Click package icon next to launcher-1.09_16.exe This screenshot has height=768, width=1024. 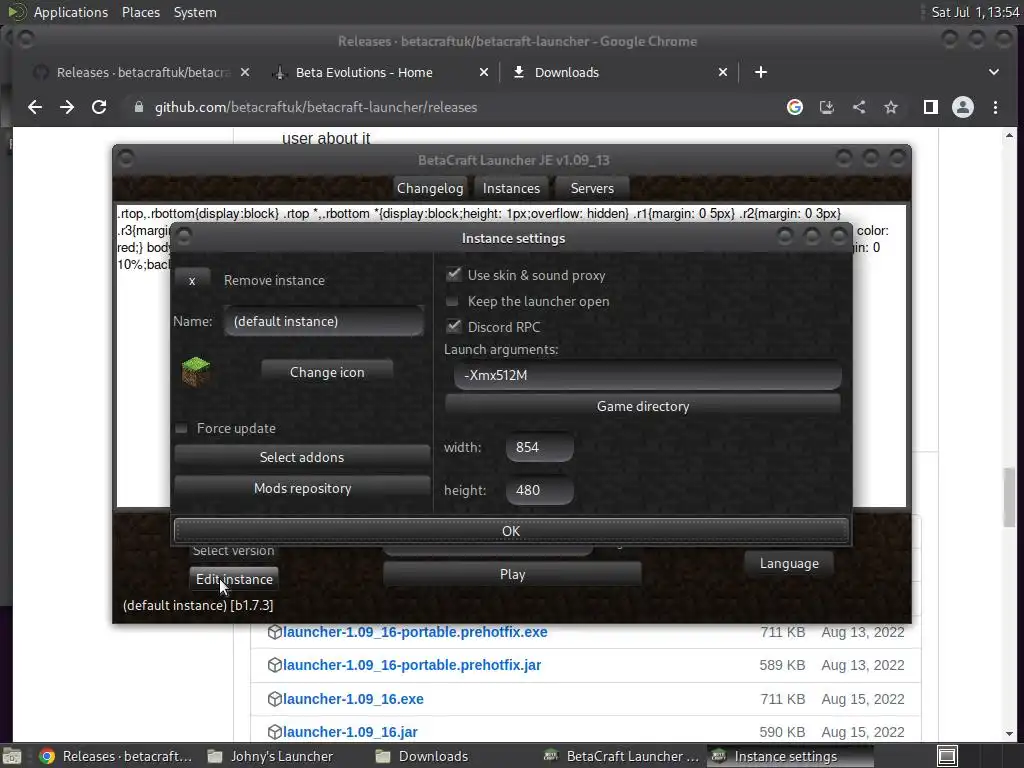[x=274, y=699]
